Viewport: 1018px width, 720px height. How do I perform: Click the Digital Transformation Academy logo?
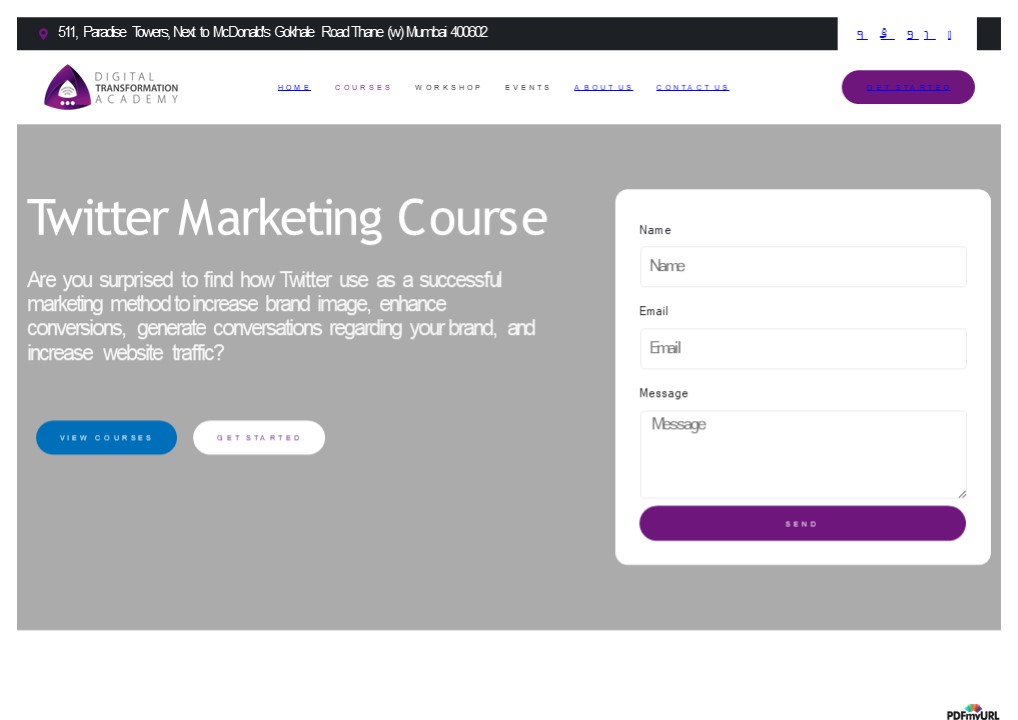(x=112, y=86)
